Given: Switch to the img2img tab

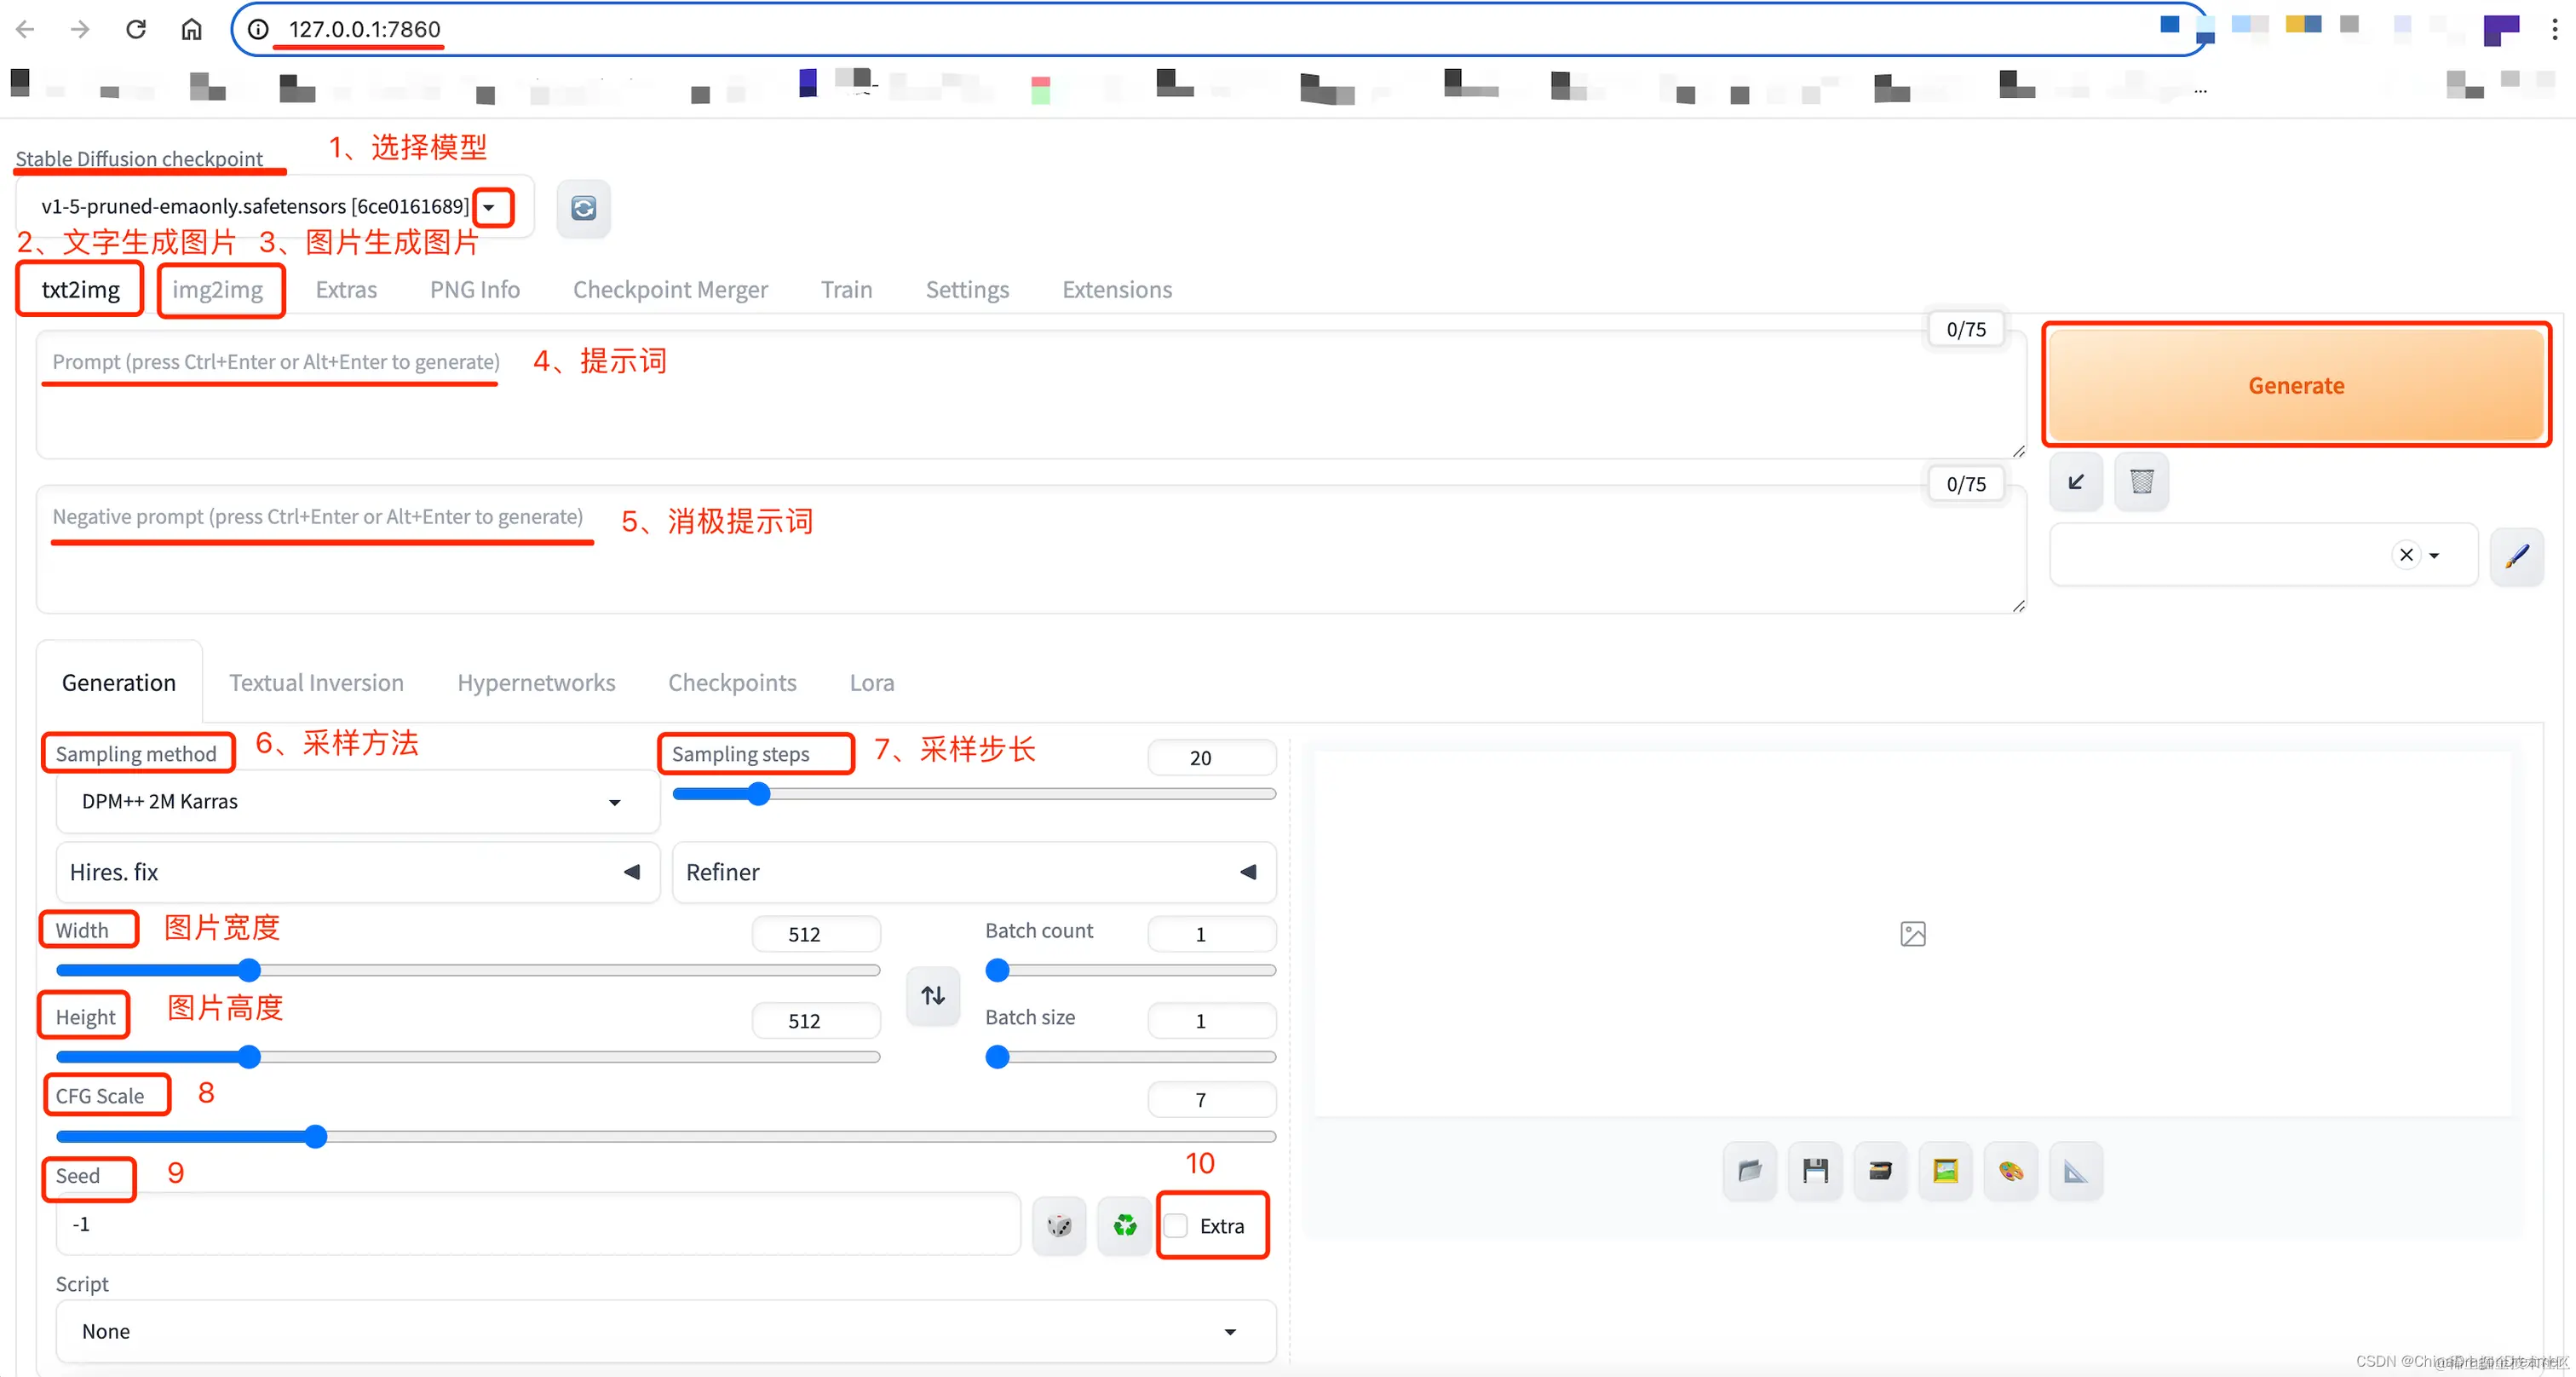Looking at the screenshot, I should click(218, 290).
